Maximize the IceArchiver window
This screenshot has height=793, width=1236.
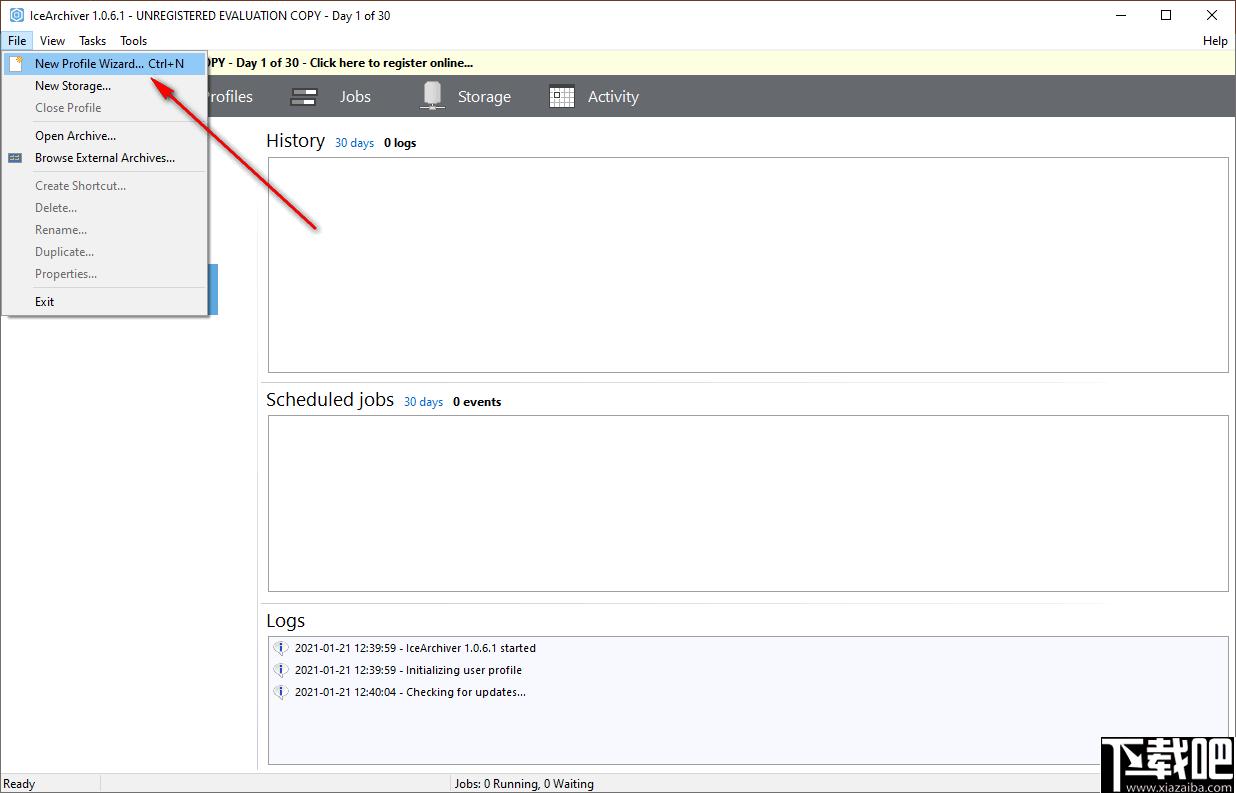[1166, 15]
